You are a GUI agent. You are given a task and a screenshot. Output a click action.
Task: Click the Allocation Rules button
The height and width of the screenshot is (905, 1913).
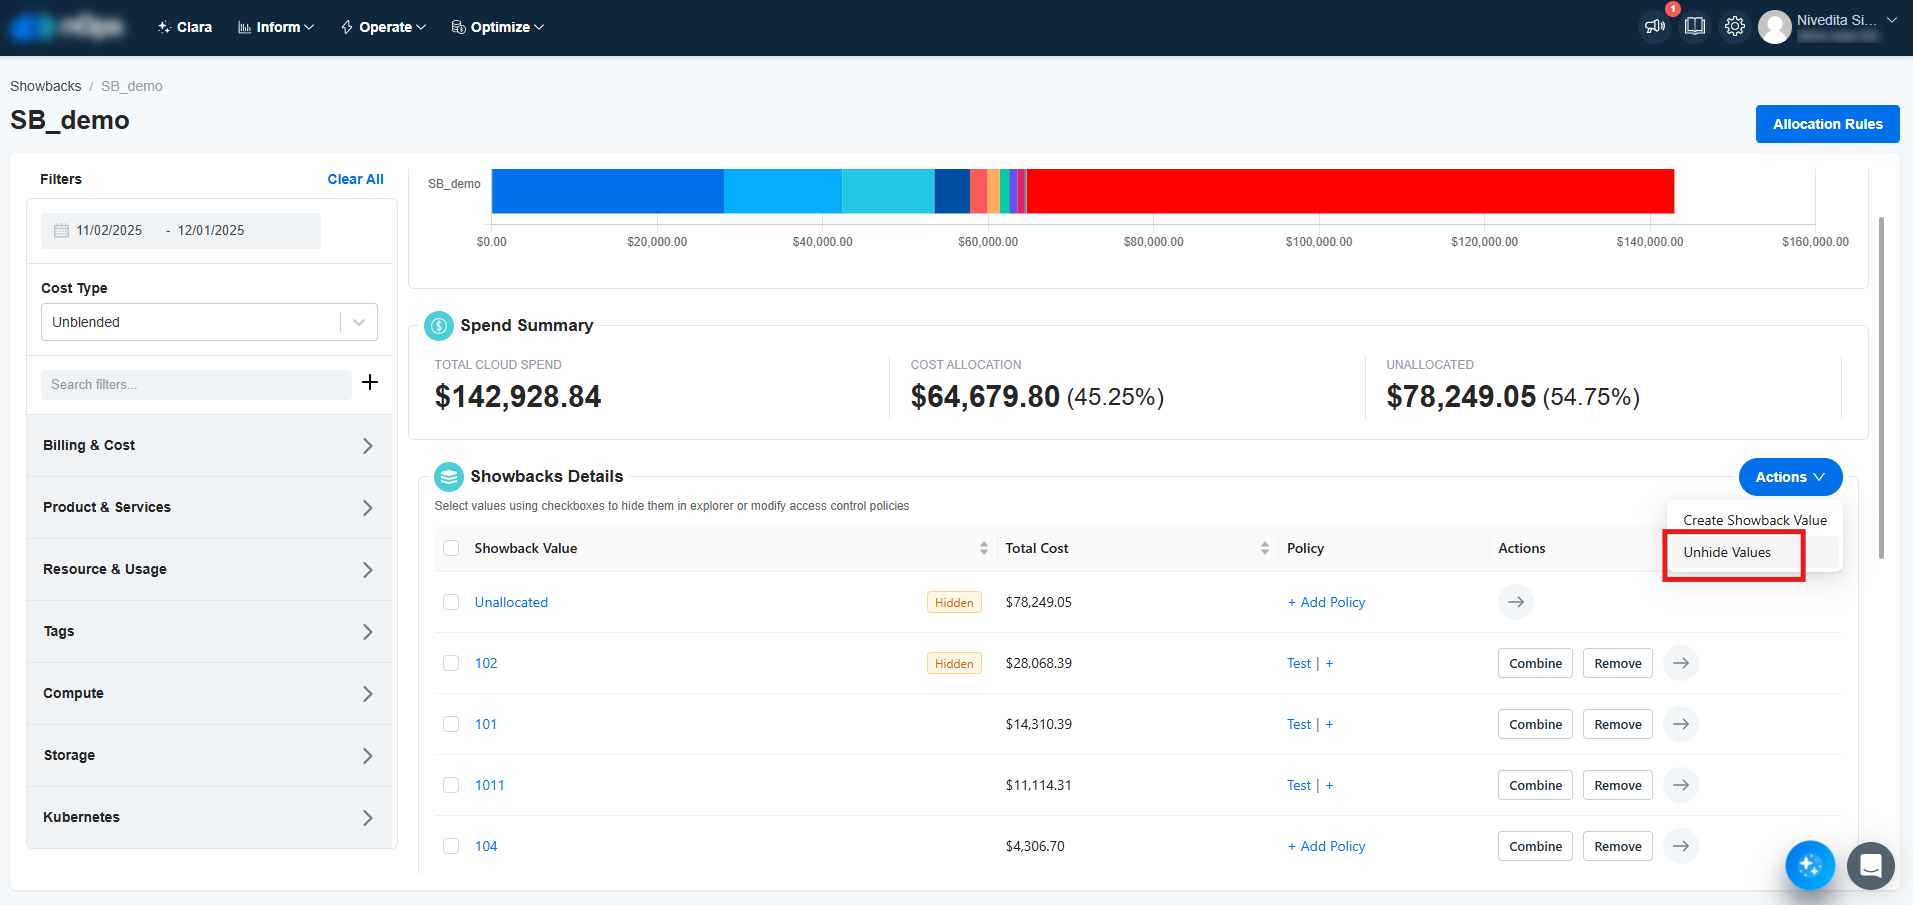(1827, 124)
